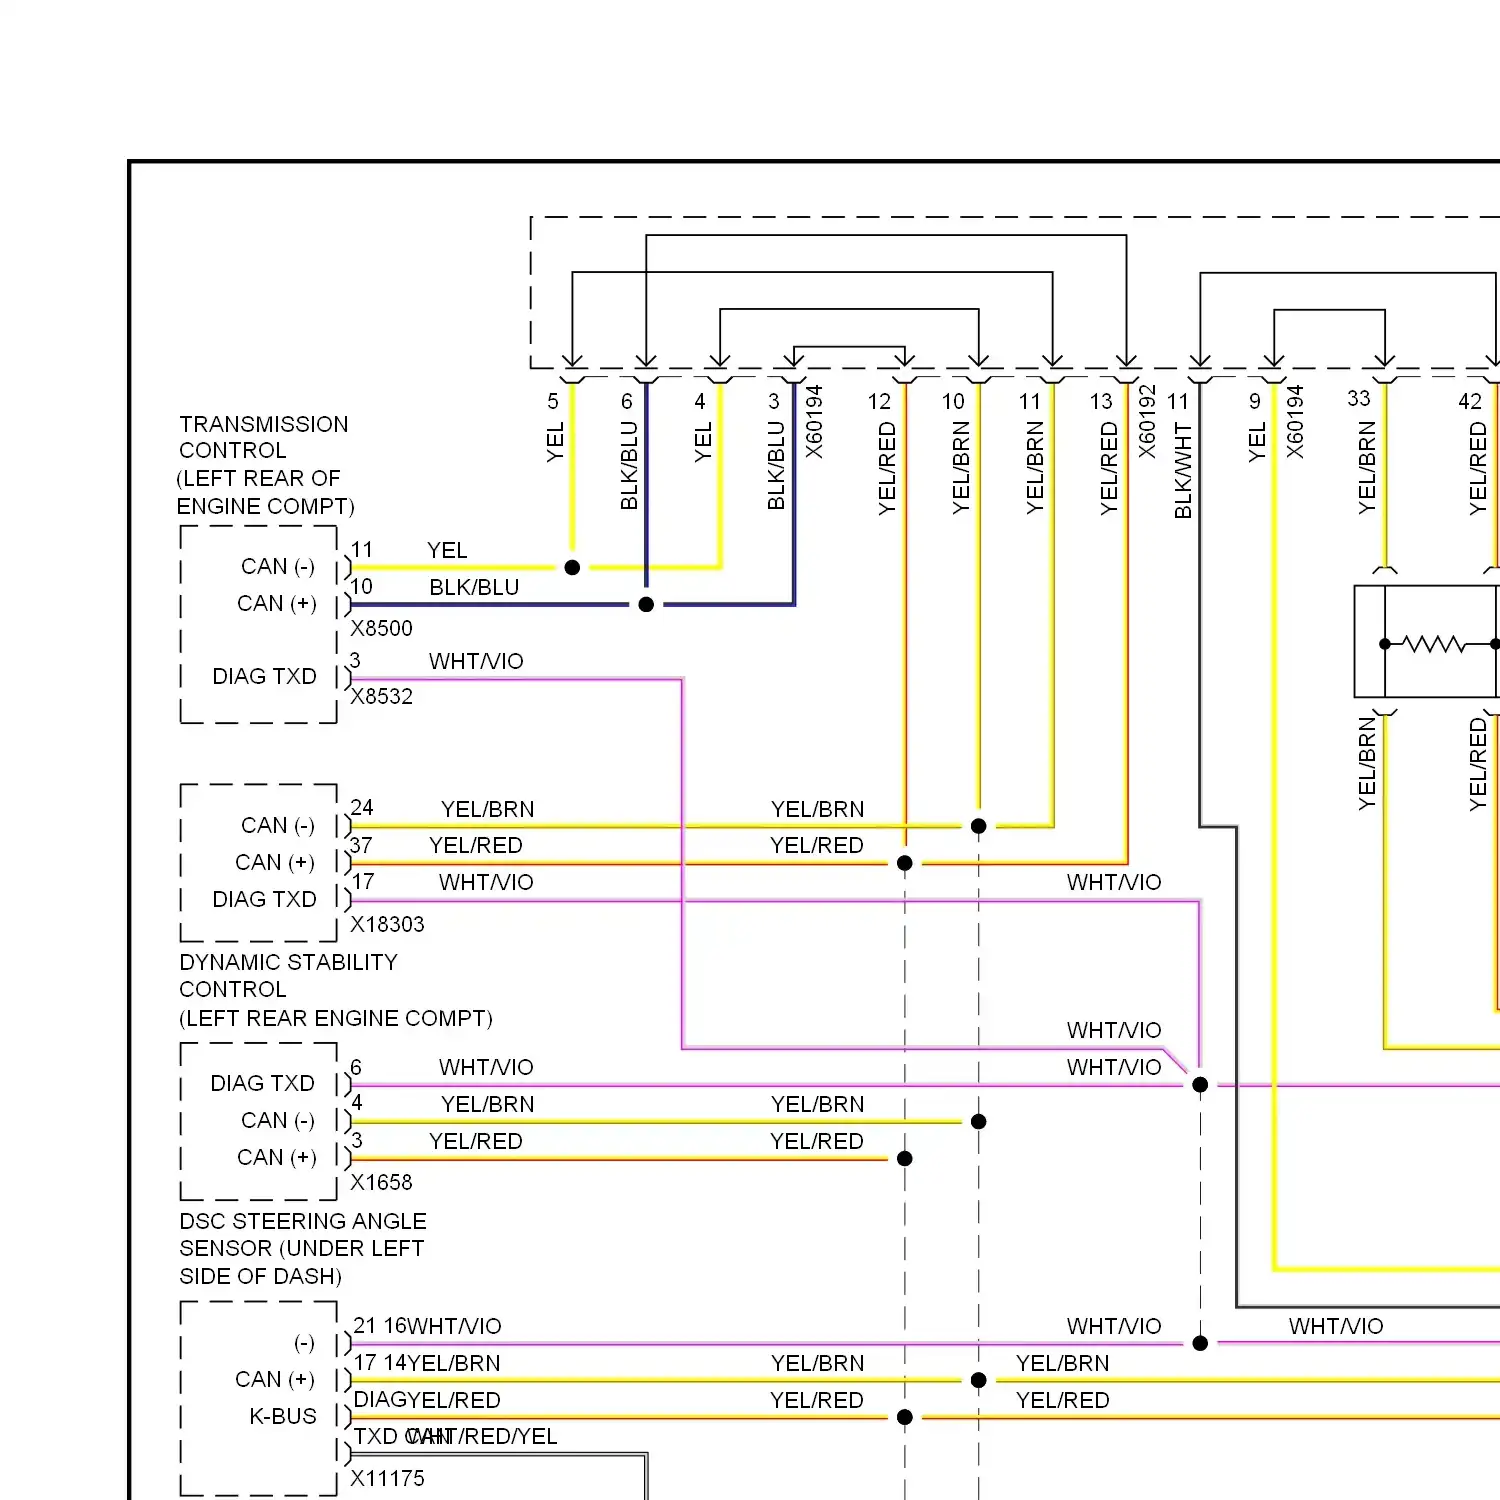Click the junction dot on BLK/BLU wire

point(646,604)
